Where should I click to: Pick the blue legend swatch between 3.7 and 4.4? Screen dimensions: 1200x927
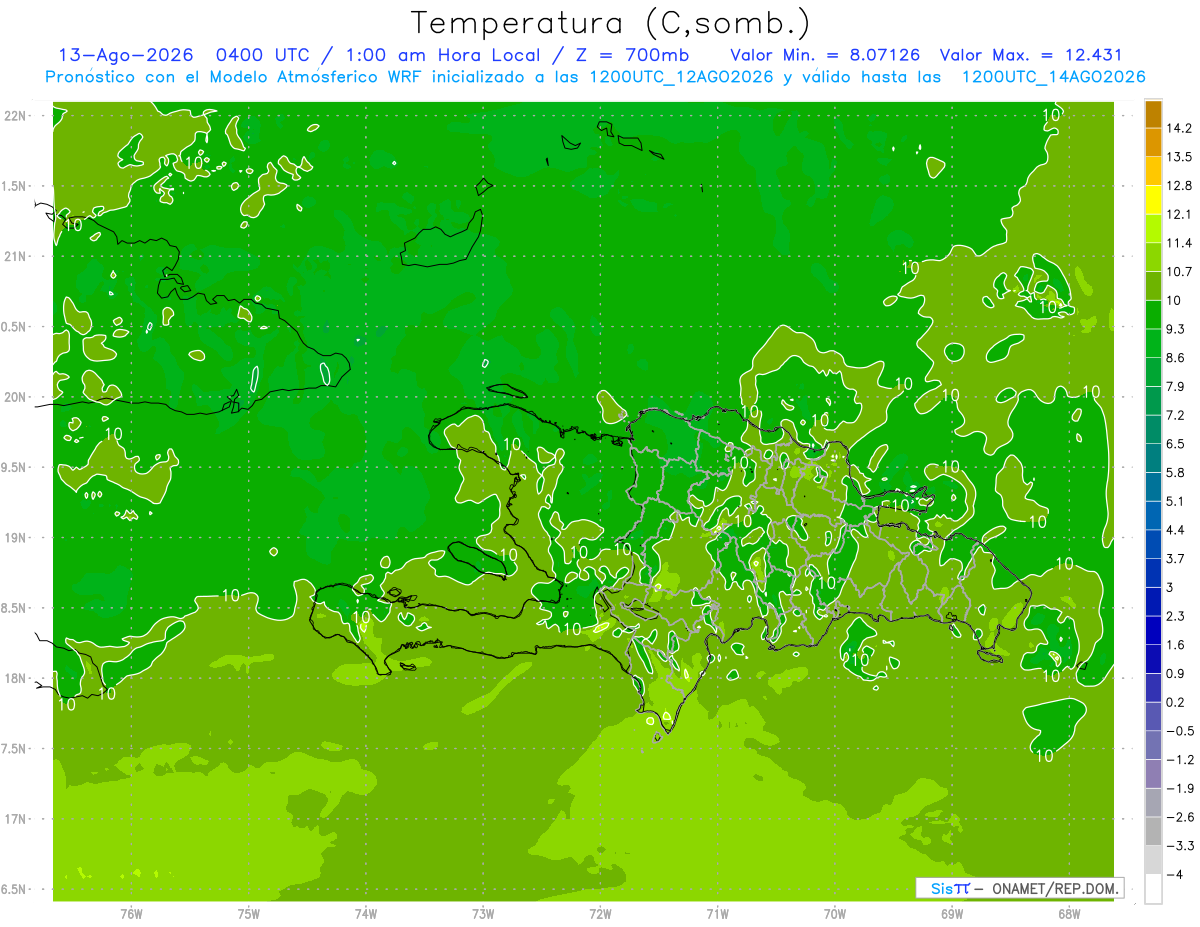pyautogui.click(x=1153, y=544)
